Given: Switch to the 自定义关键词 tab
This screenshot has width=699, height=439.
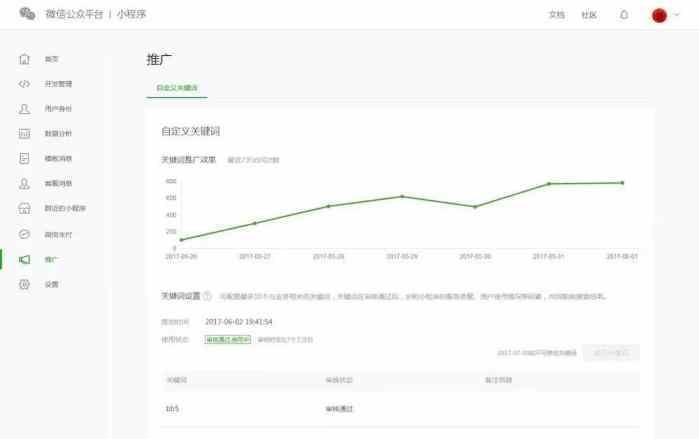Looking at the screenshot, I should click(177, 88).
